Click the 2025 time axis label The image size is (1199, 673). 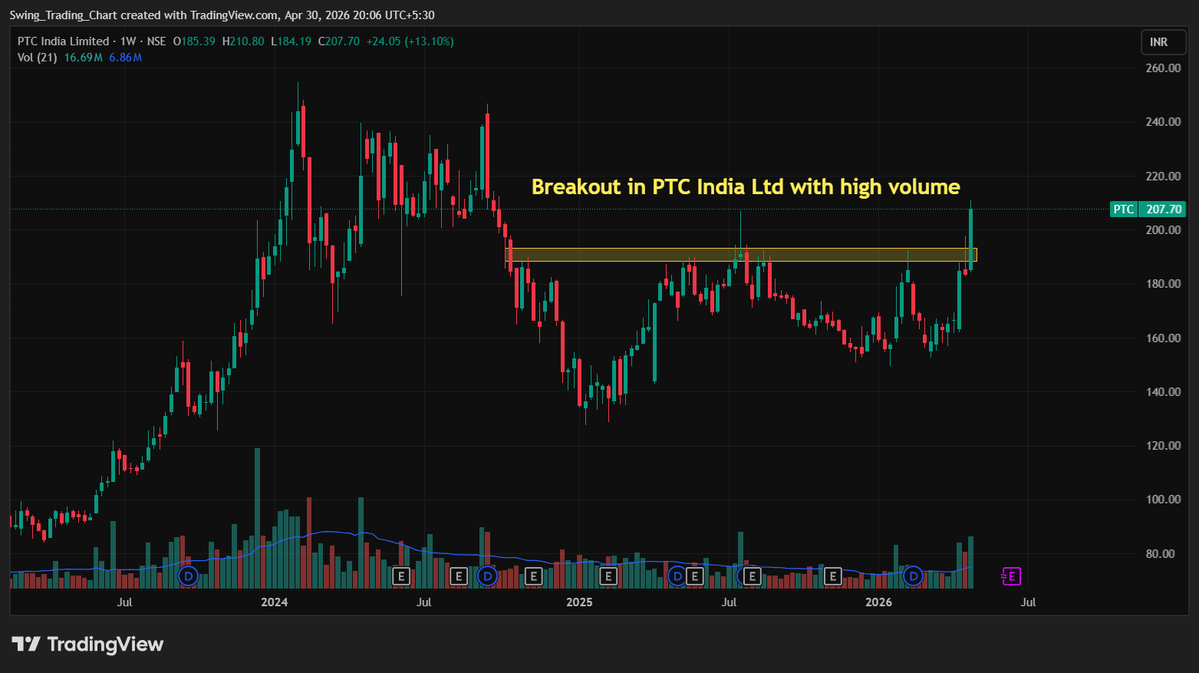580,603
